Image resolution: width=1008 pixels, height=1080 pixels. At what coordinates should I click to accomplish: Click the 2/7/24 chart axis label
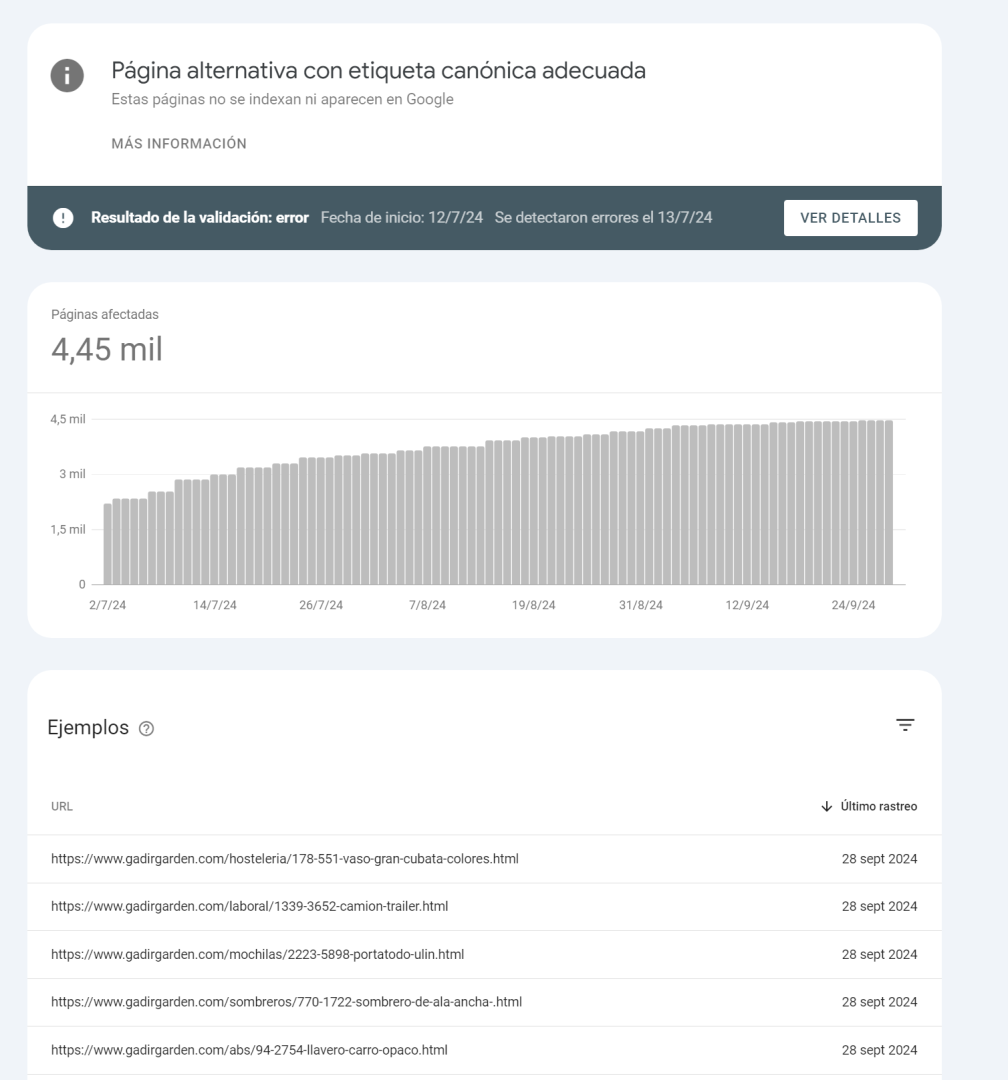click(107, 605)
